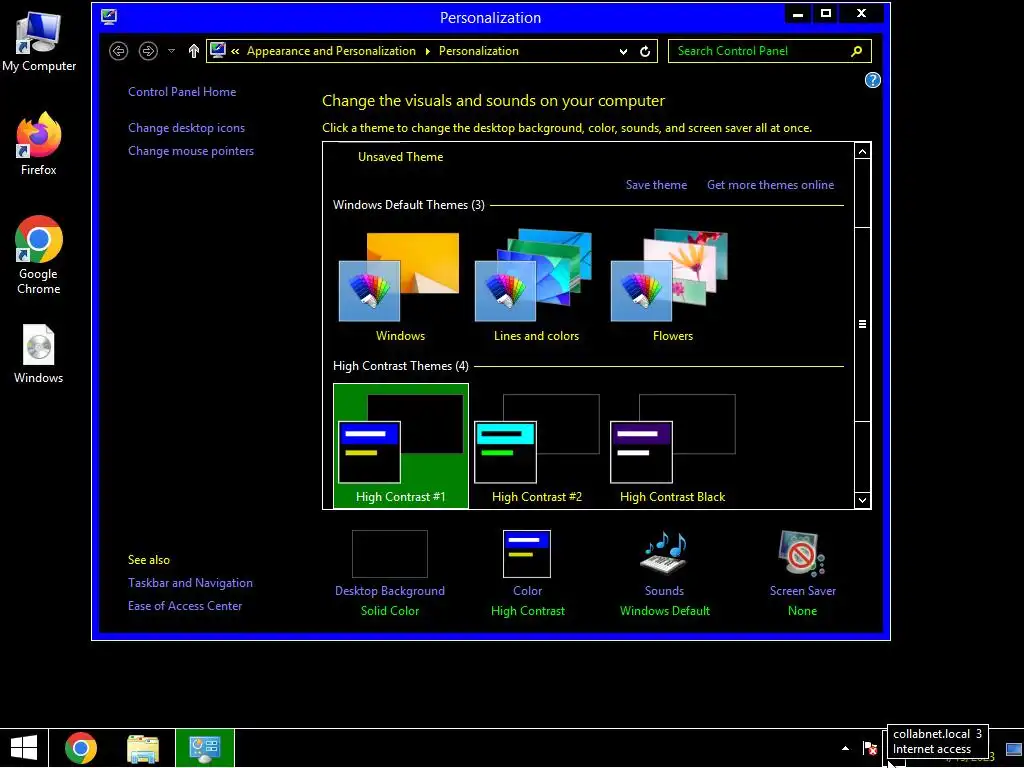Screen dimensions: 1024x768
Task: Click the back arrow in Personalization window
Action: (118, 51)
